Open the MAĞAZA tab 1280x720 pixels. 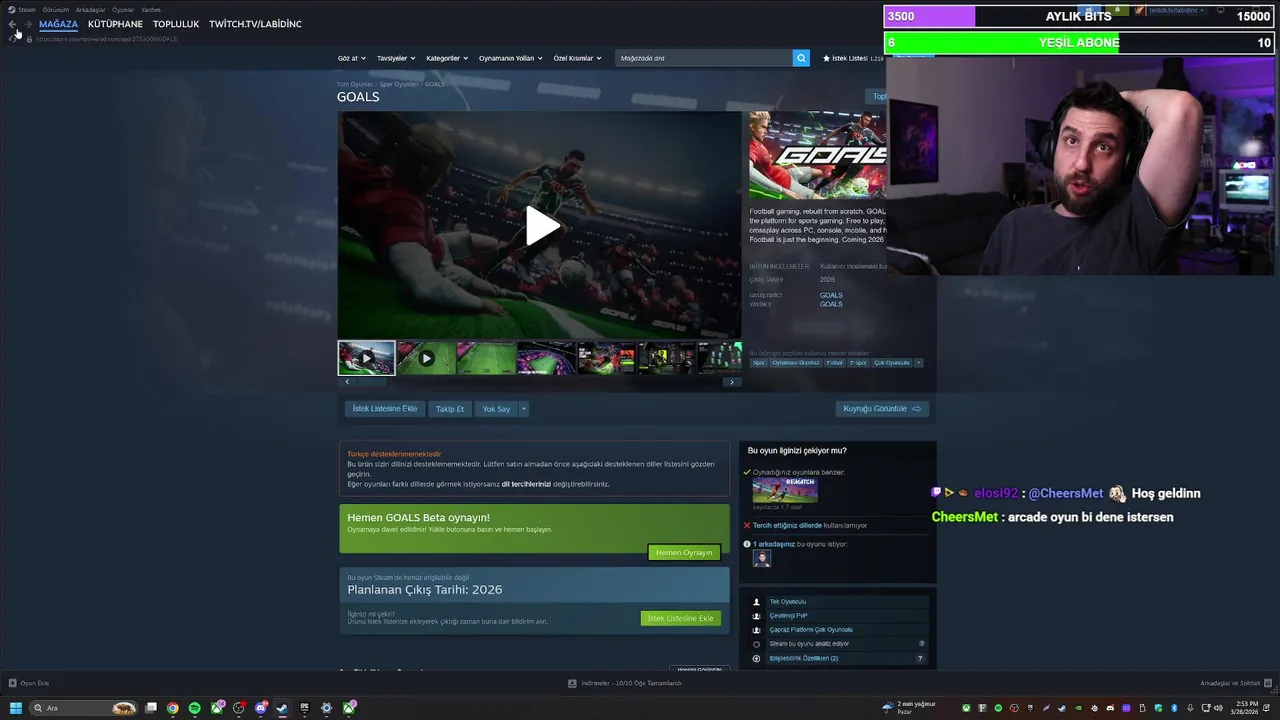pyautogui.click(x=58, y=24)
